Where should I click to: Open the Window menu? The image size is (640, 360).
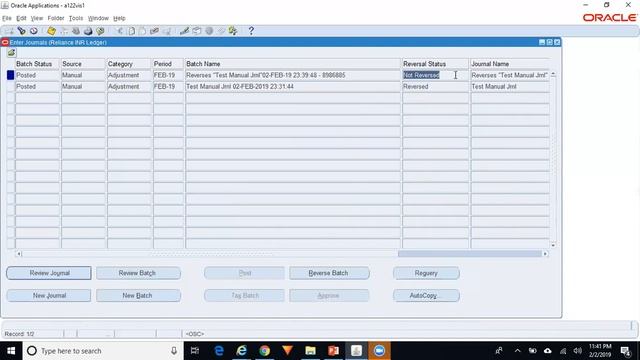pyautogui.click(x=98, y=18)
